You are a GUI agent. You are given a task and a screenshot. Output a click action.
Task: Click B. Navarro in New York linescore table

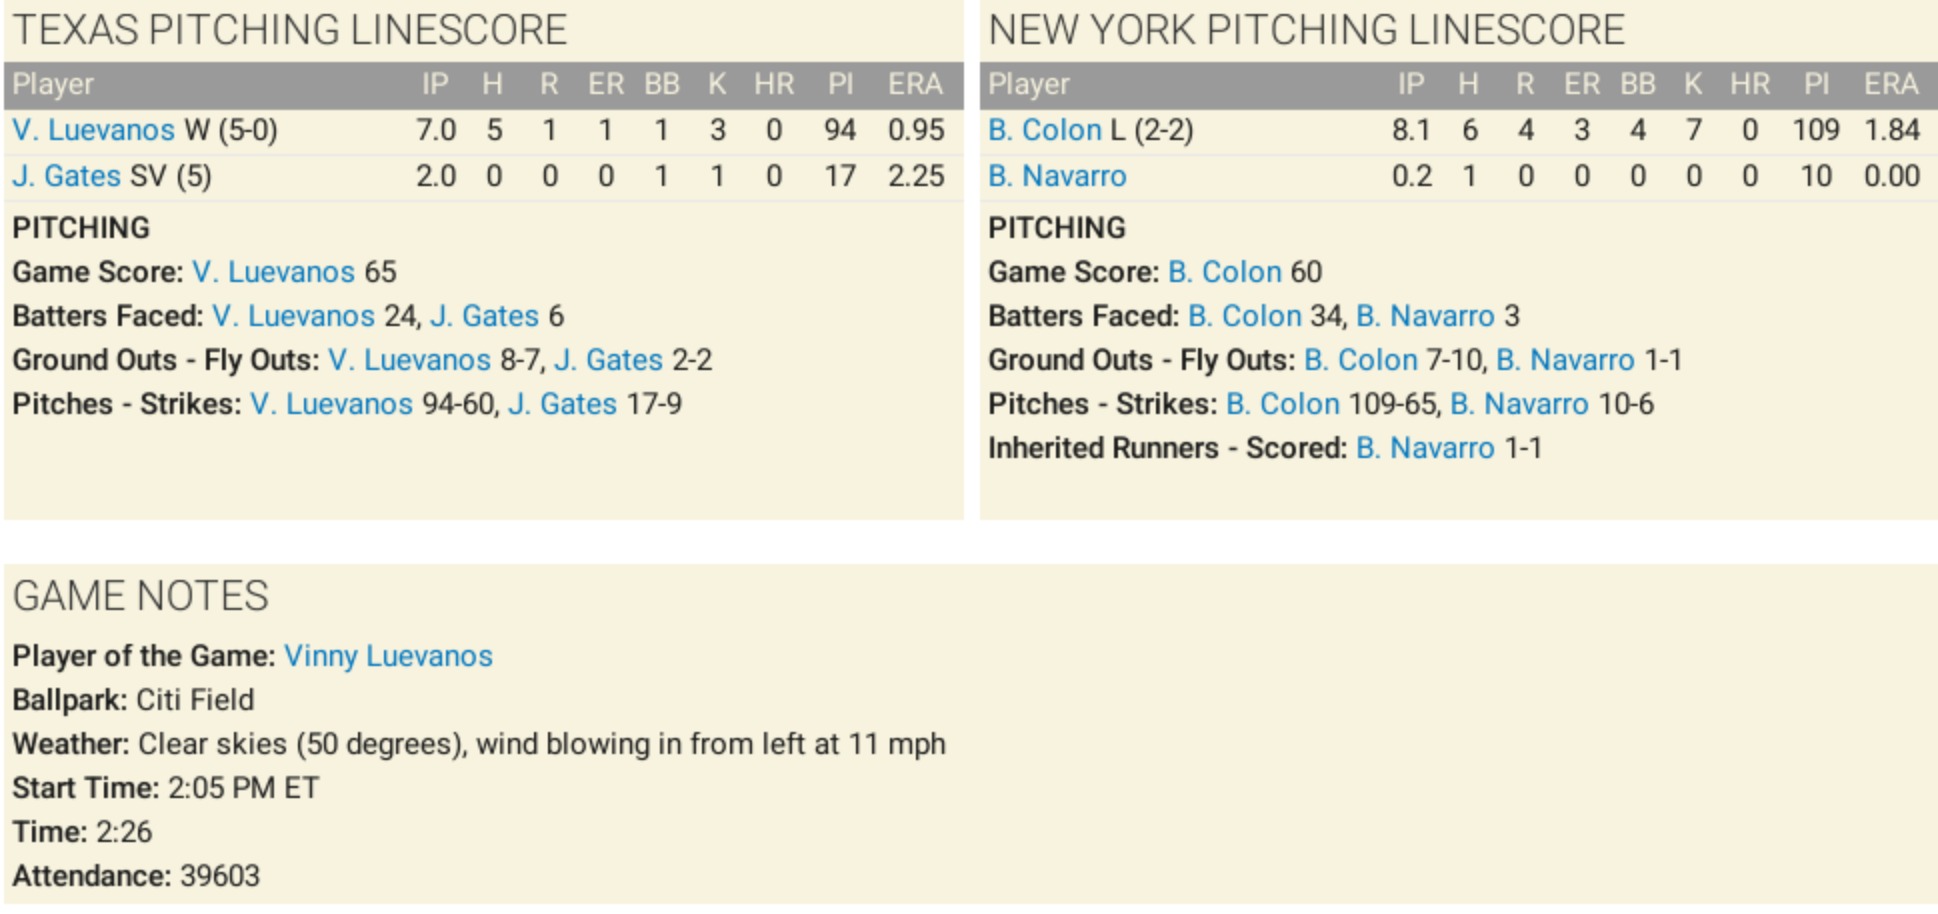point(1057,176)
